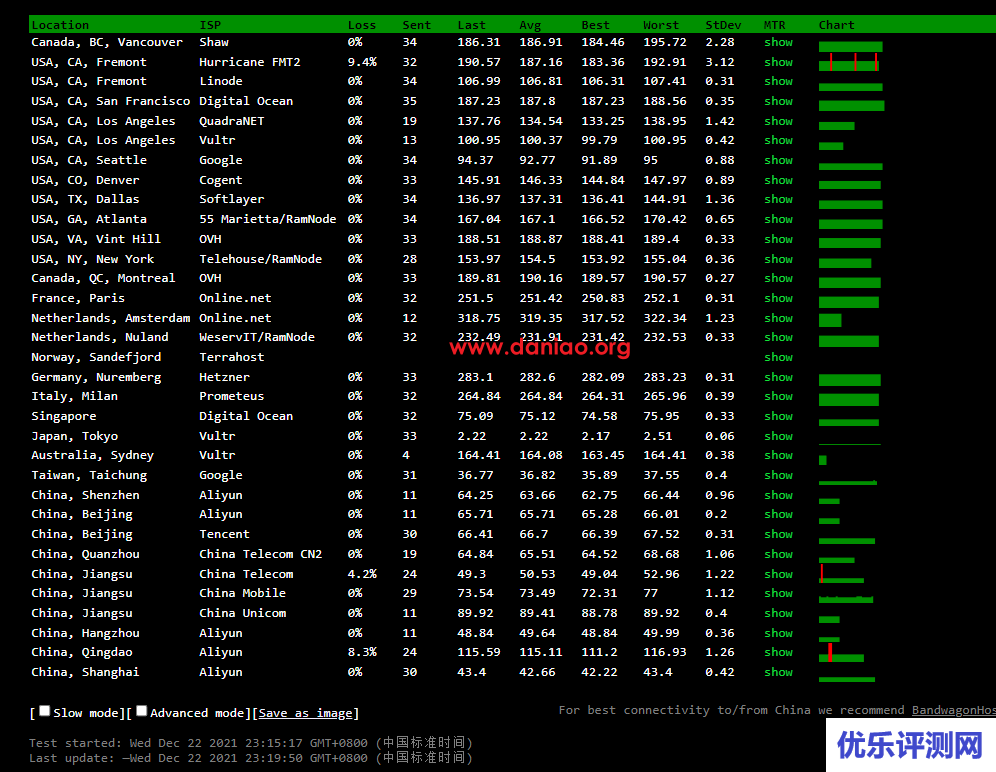Show MTR for Sydney Vultr row

click(778, 455)
